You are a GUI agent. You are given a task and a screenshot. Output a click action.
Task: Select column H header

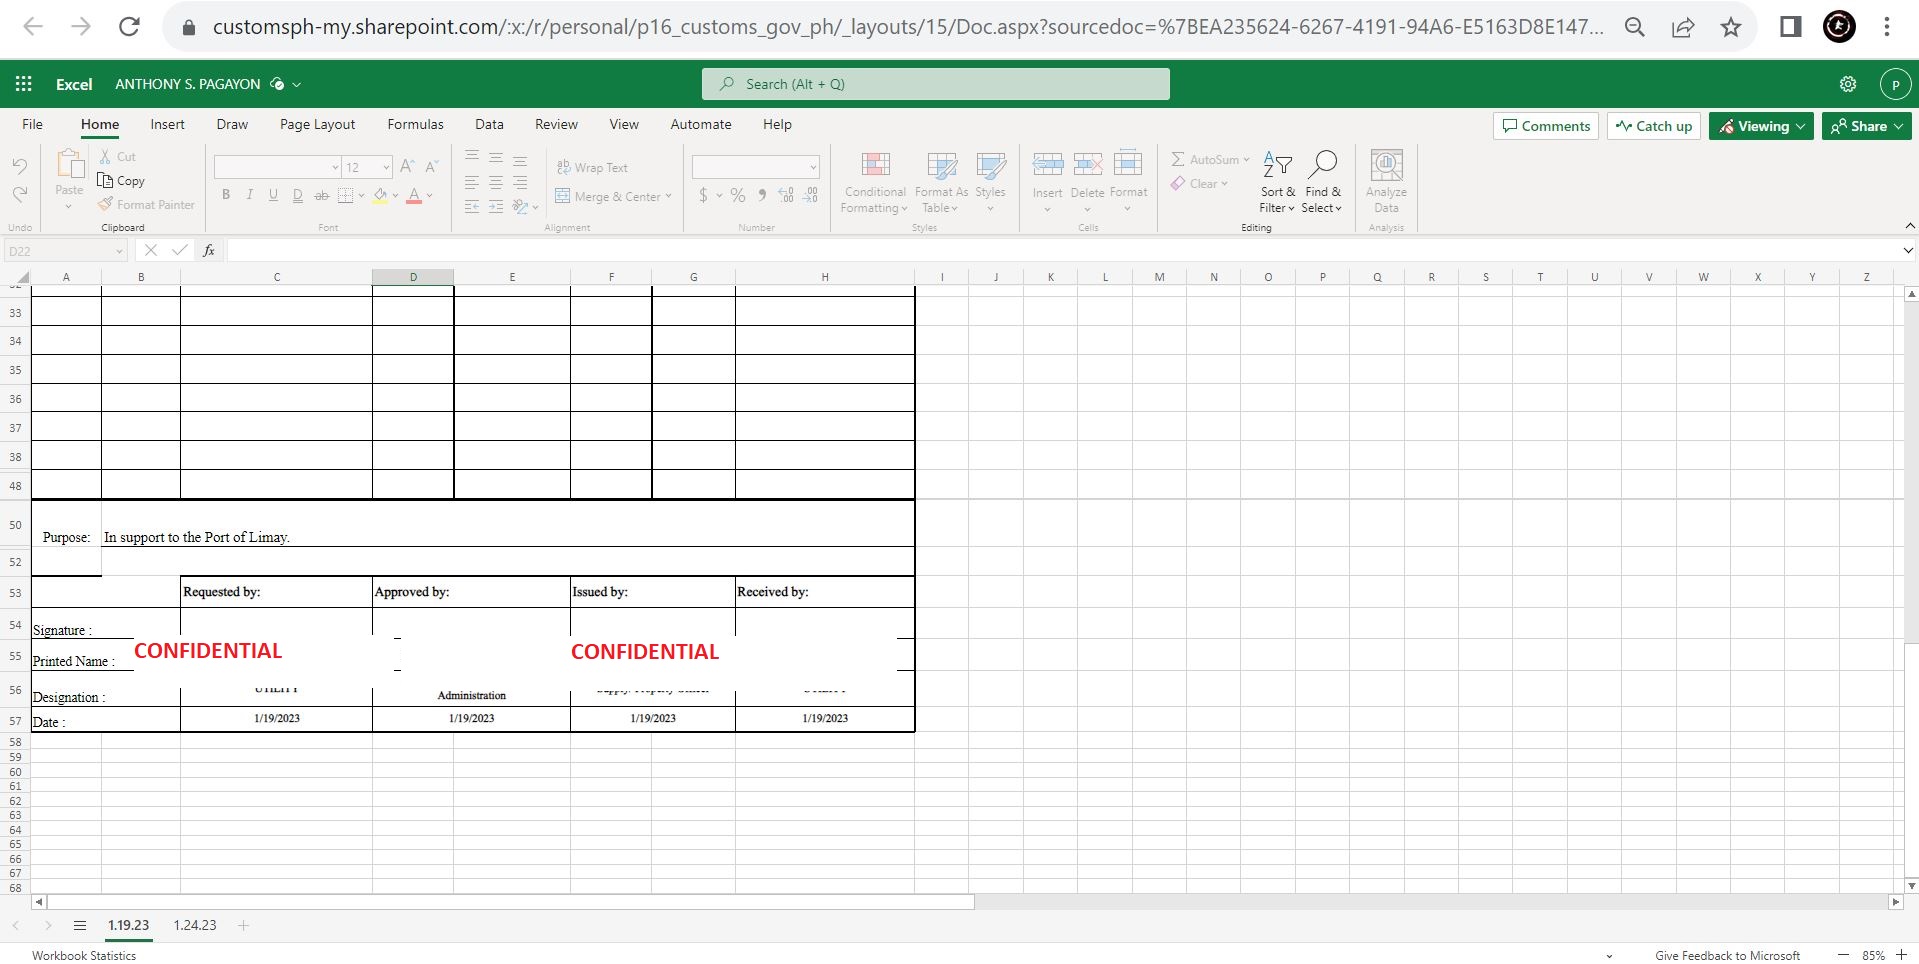pos(825,277)
